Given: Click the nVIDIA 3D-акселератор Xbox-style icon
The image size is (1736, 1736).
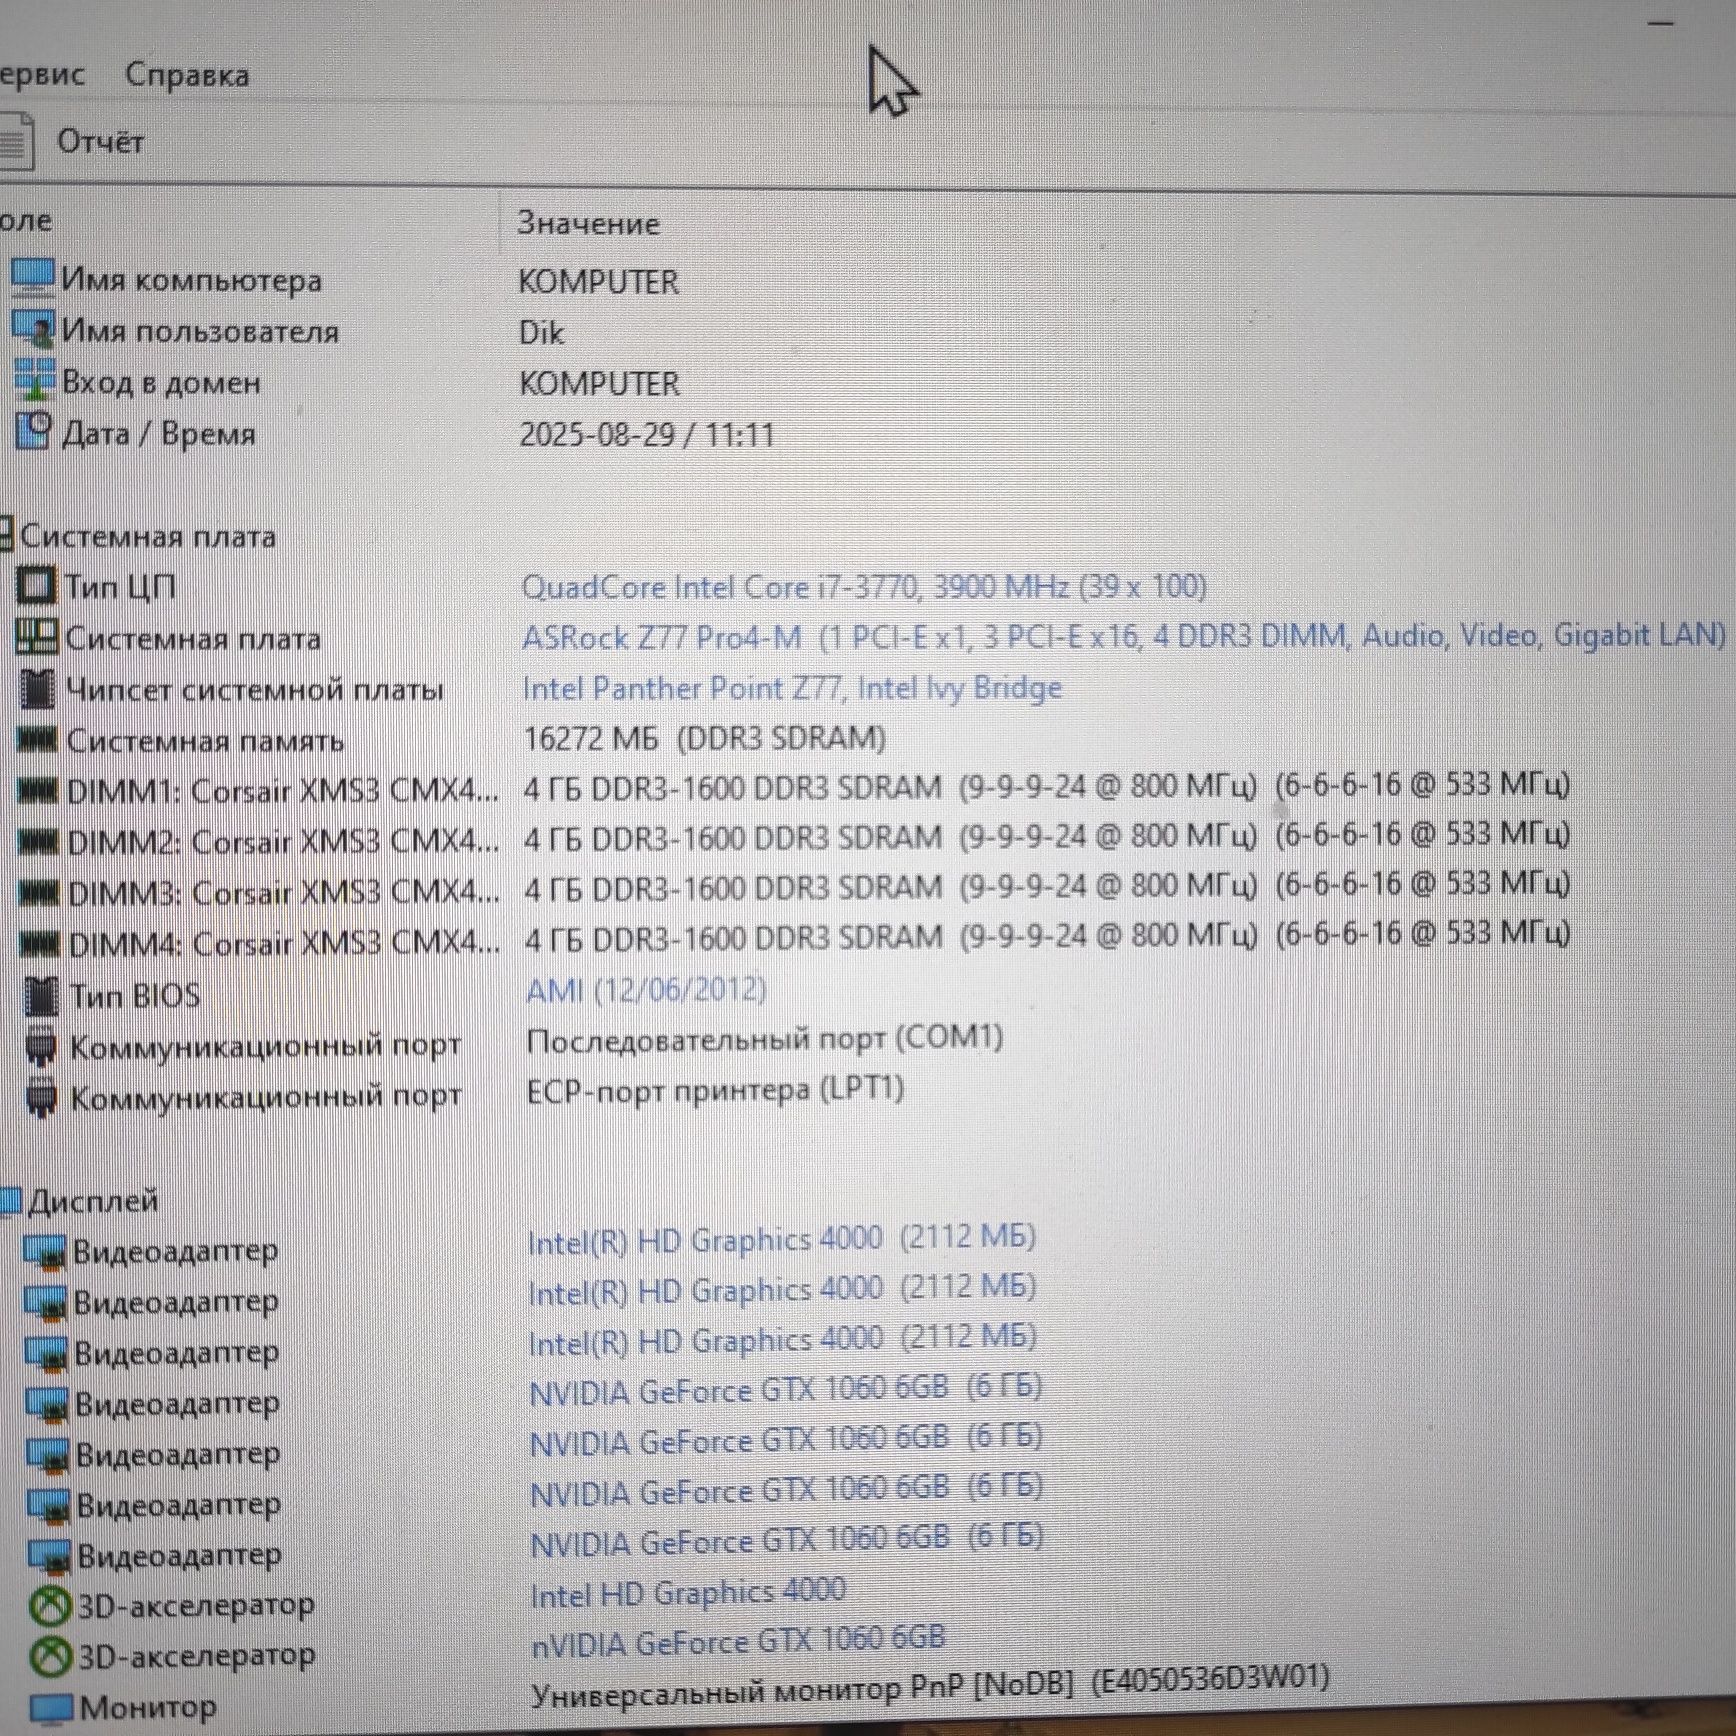Looking at the screenshot, I should coord(50,1658).
